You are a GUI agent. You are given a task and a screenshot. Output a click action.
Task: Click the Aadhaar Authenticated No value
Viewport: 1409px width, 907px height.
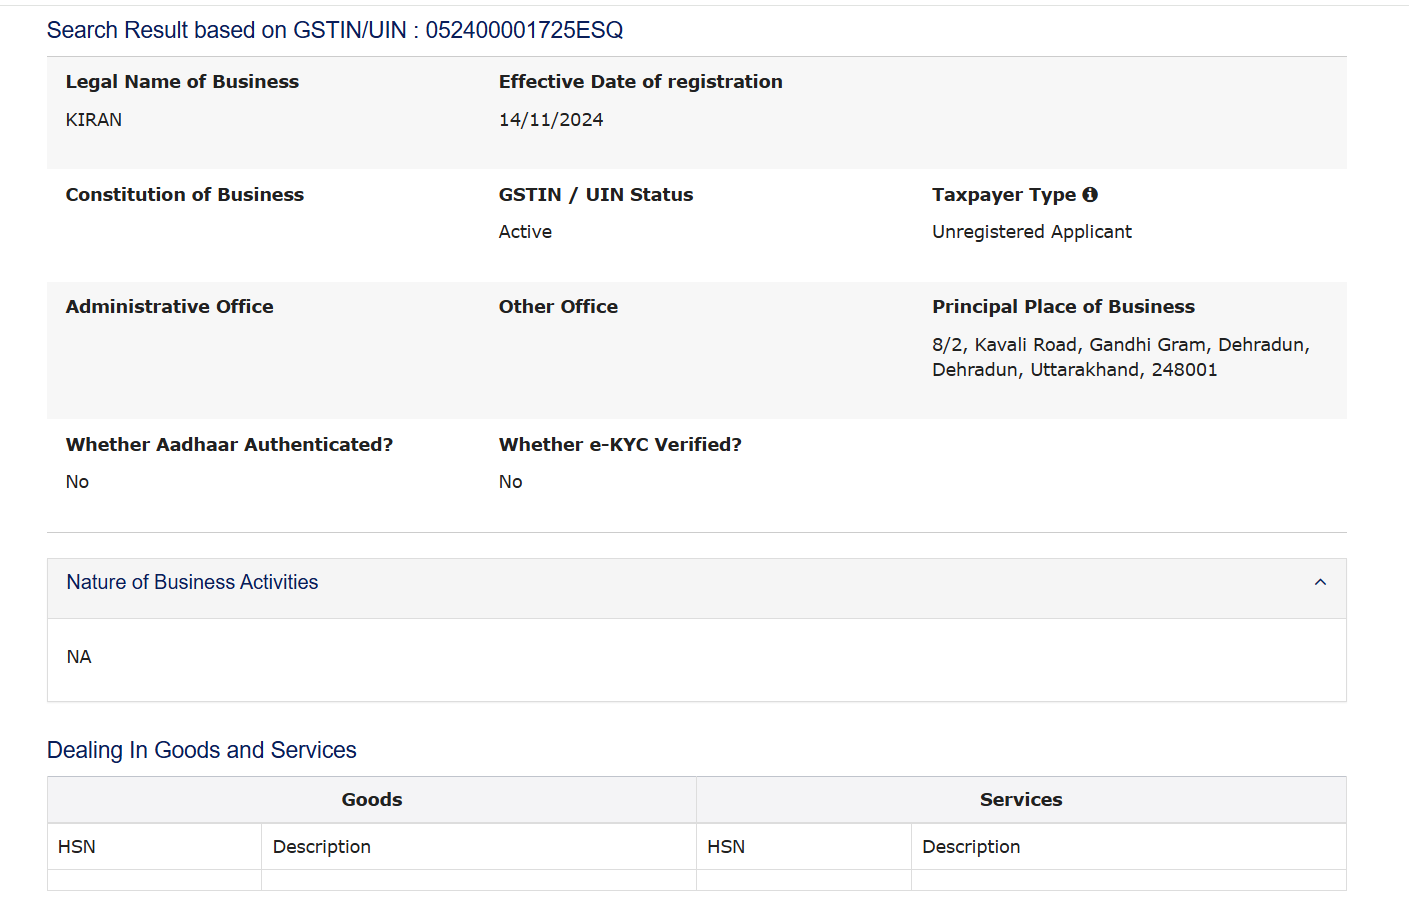(77, 482)
